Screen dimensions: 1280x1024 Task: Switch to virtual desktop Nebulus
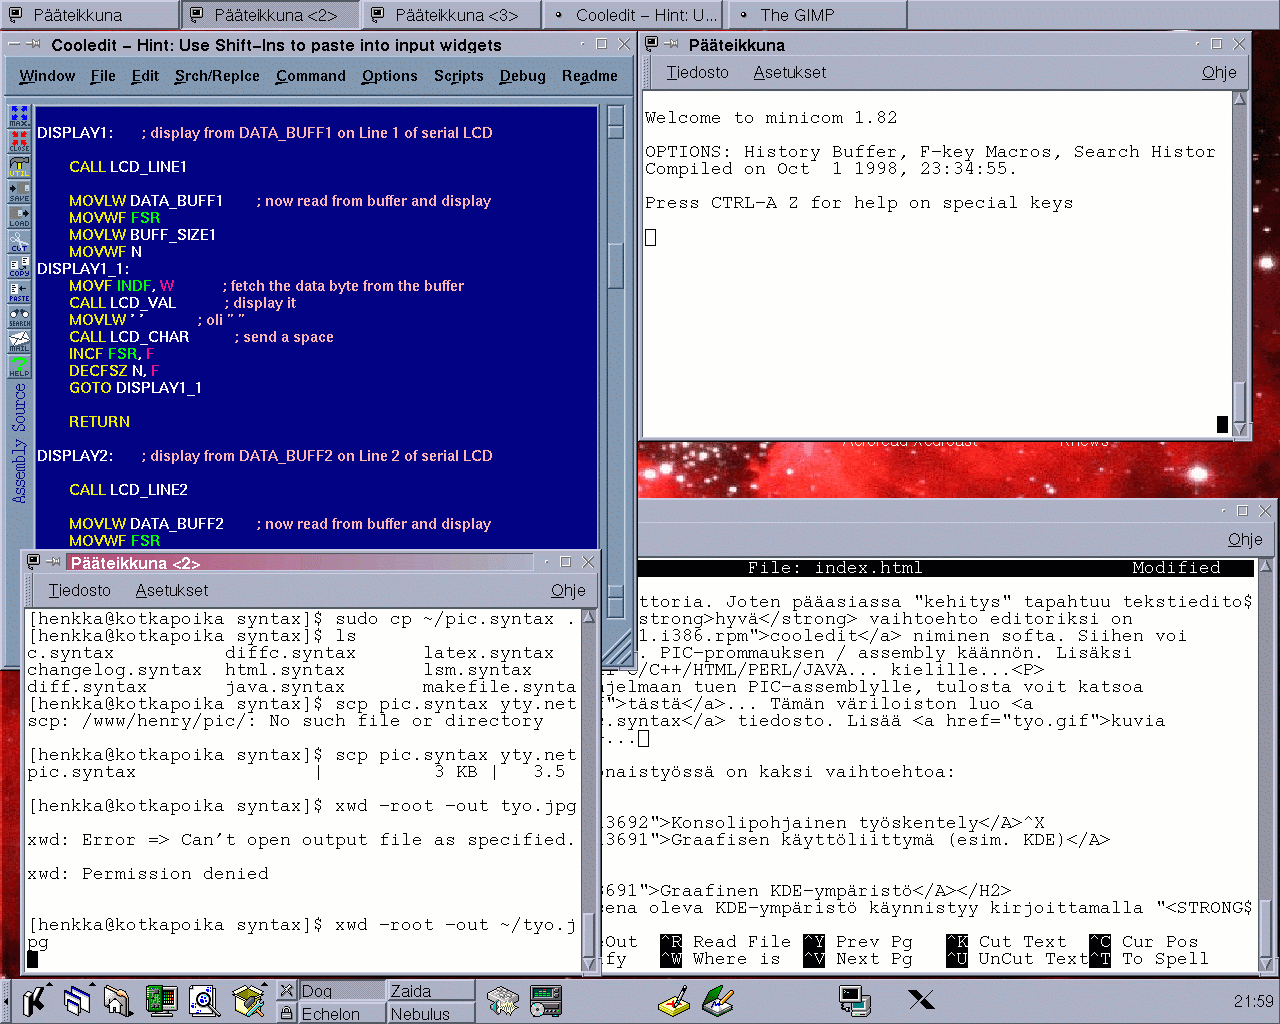(431, 1013)
